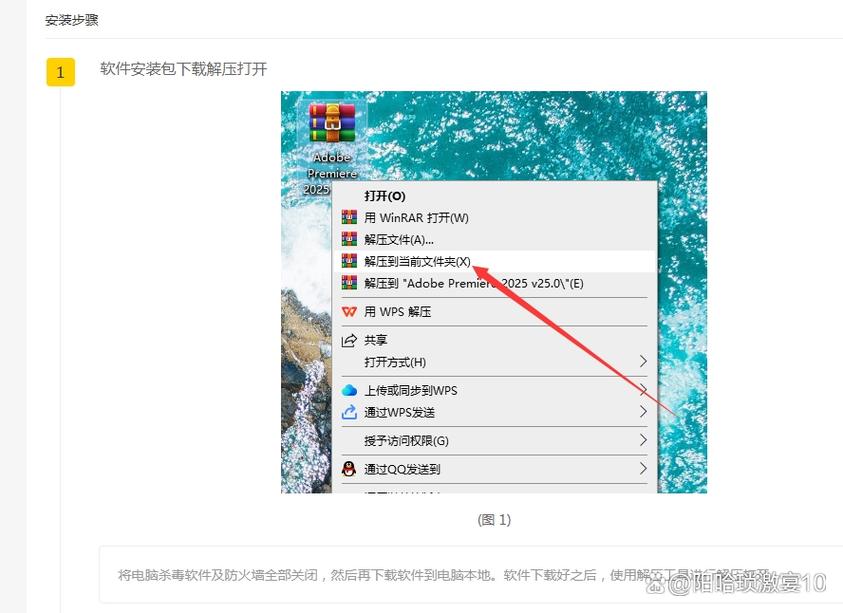The height and width of the screenshot is (613, 843).
Task: Click WinRAR icon beside 用 WinRAR 打开(W)
Action: pyautogui.click(x=349, y=217)
